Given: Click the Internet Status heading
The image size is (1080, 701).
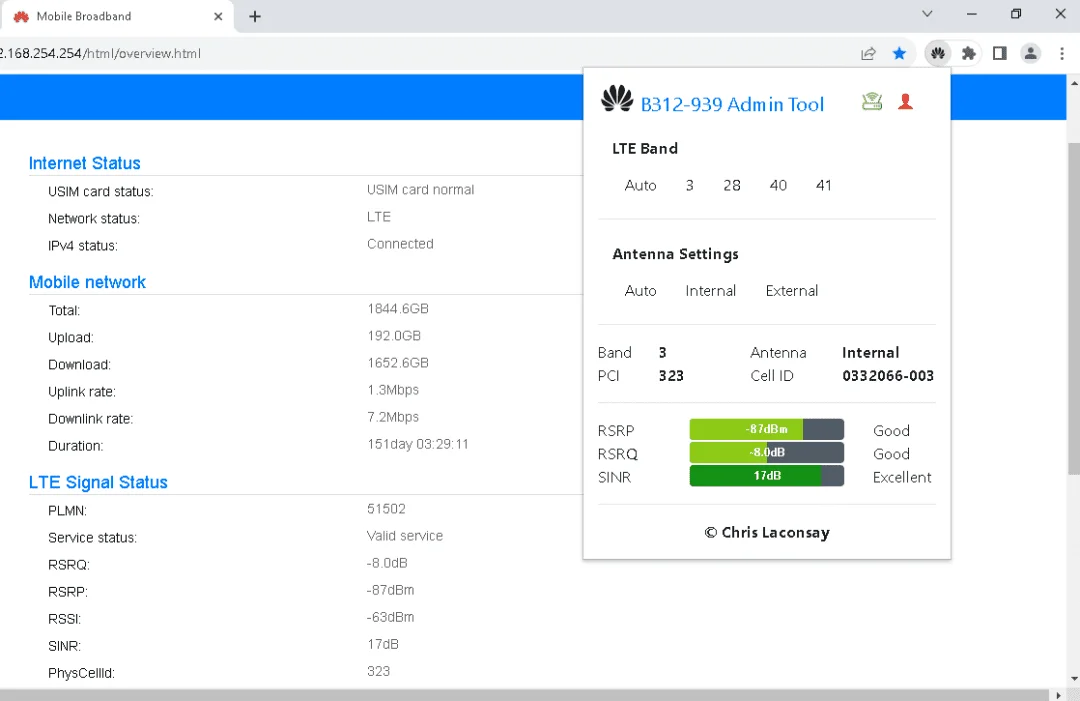Looking at the screenshot, I should (85, 163).
